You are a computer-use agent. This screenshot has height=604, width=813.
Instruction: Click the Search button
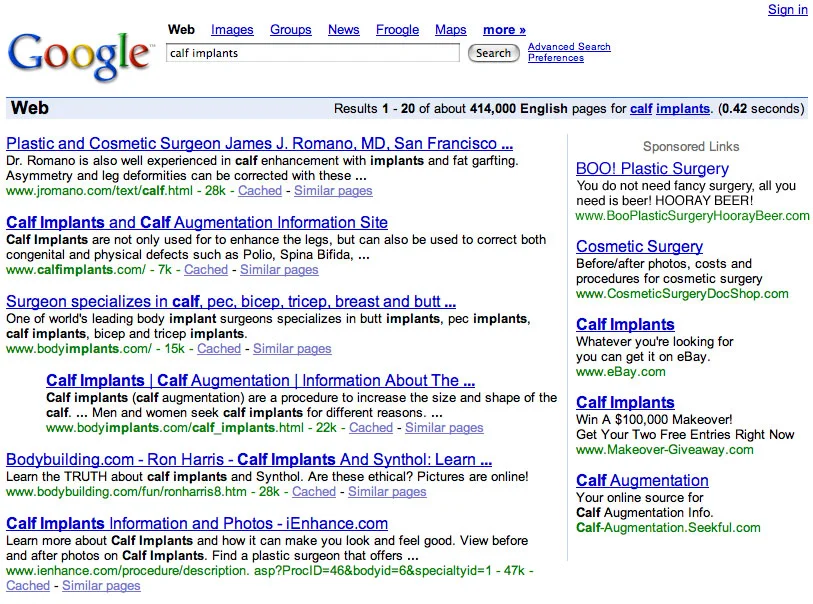click(x=494, y=53)
